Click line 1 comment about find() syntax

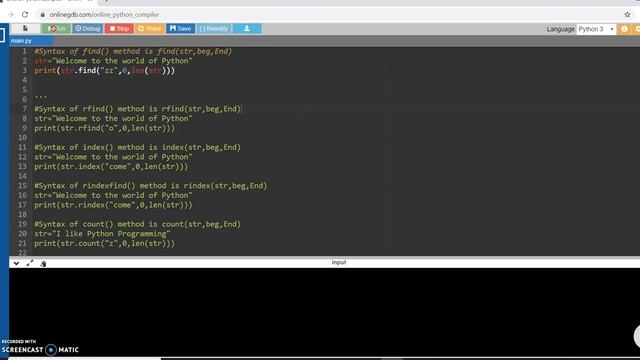pos(133,51)
